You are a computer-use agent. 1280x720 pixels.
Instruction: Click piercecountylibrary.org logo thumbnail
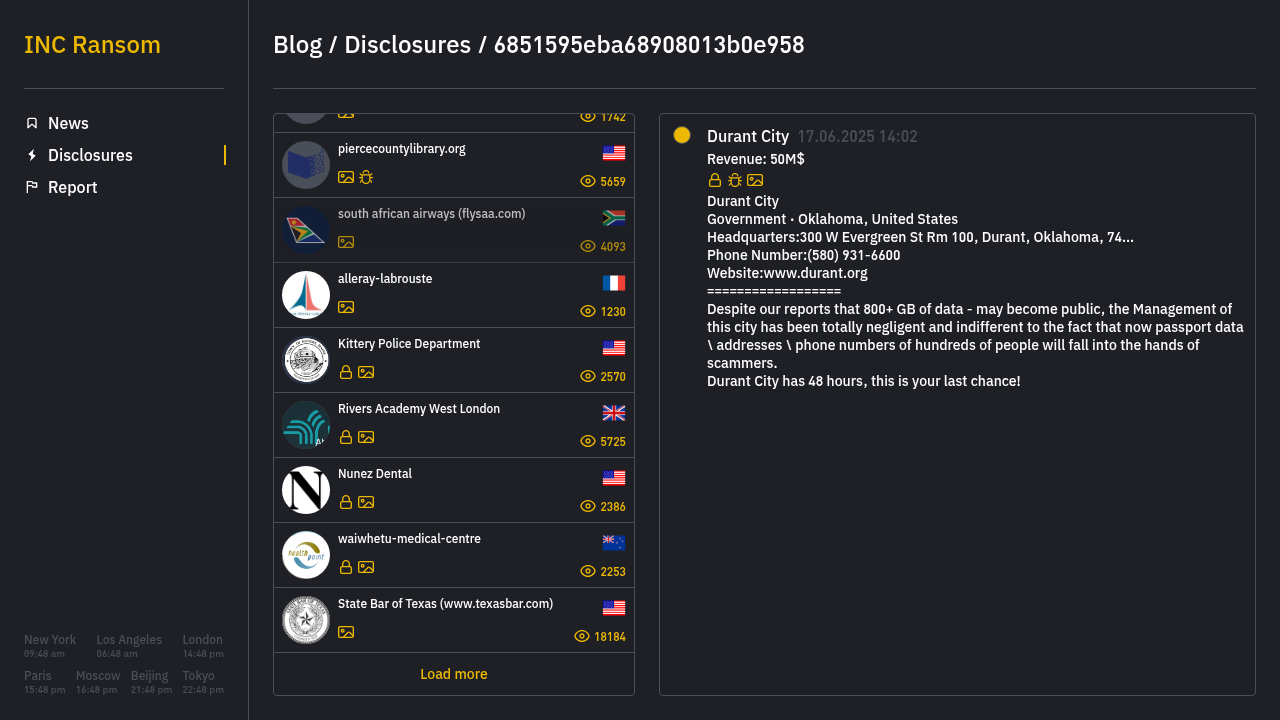(x=306, y=165)
